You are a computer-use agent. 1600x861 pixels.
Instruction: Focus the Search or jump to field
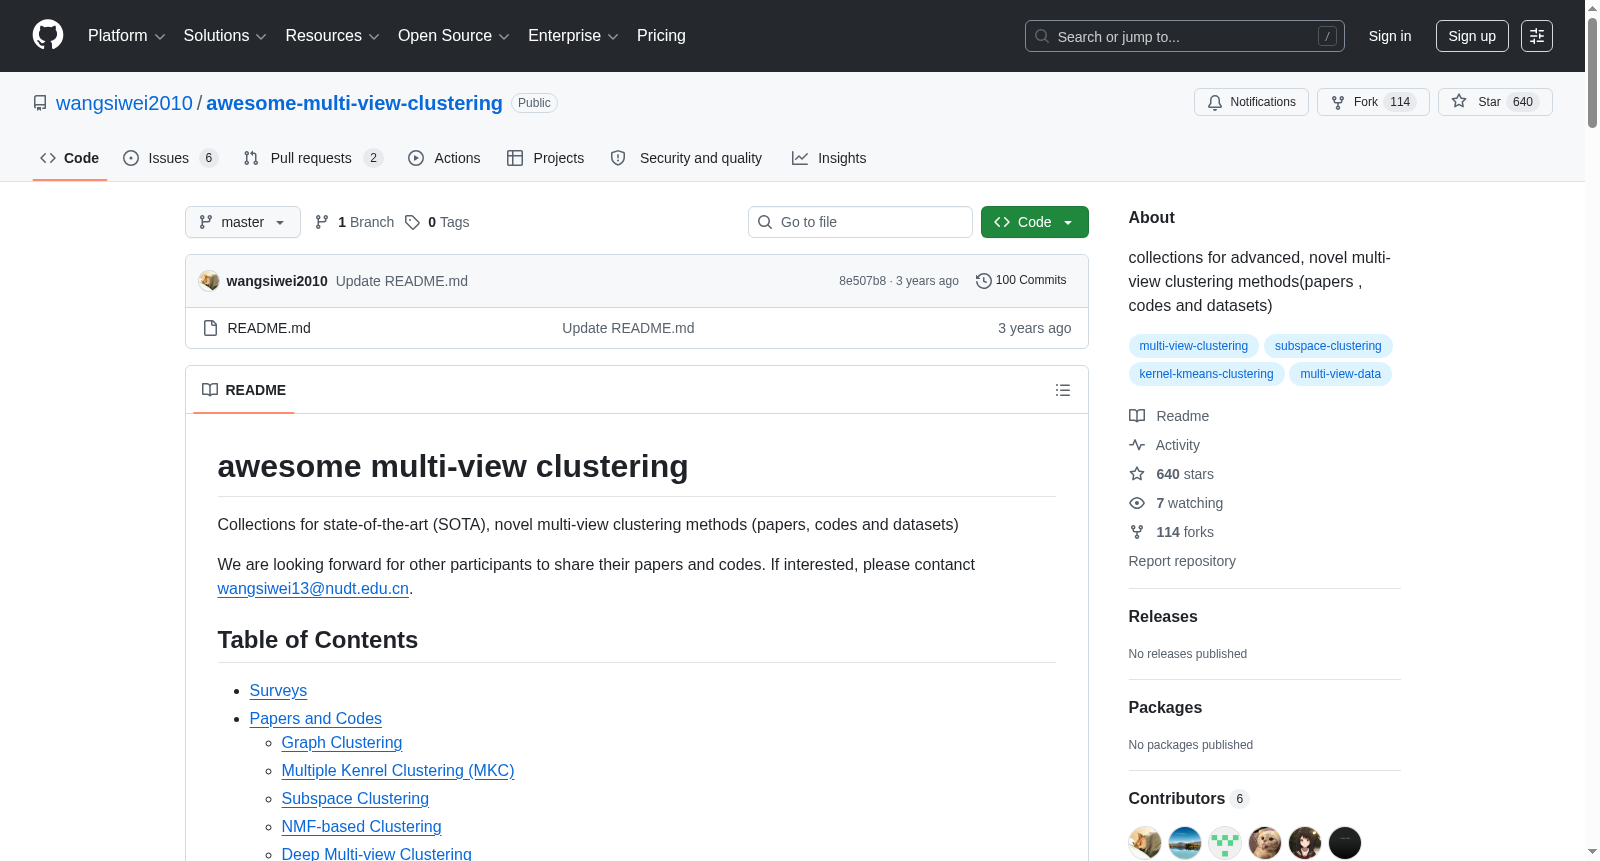click(x=1185, y=36)
